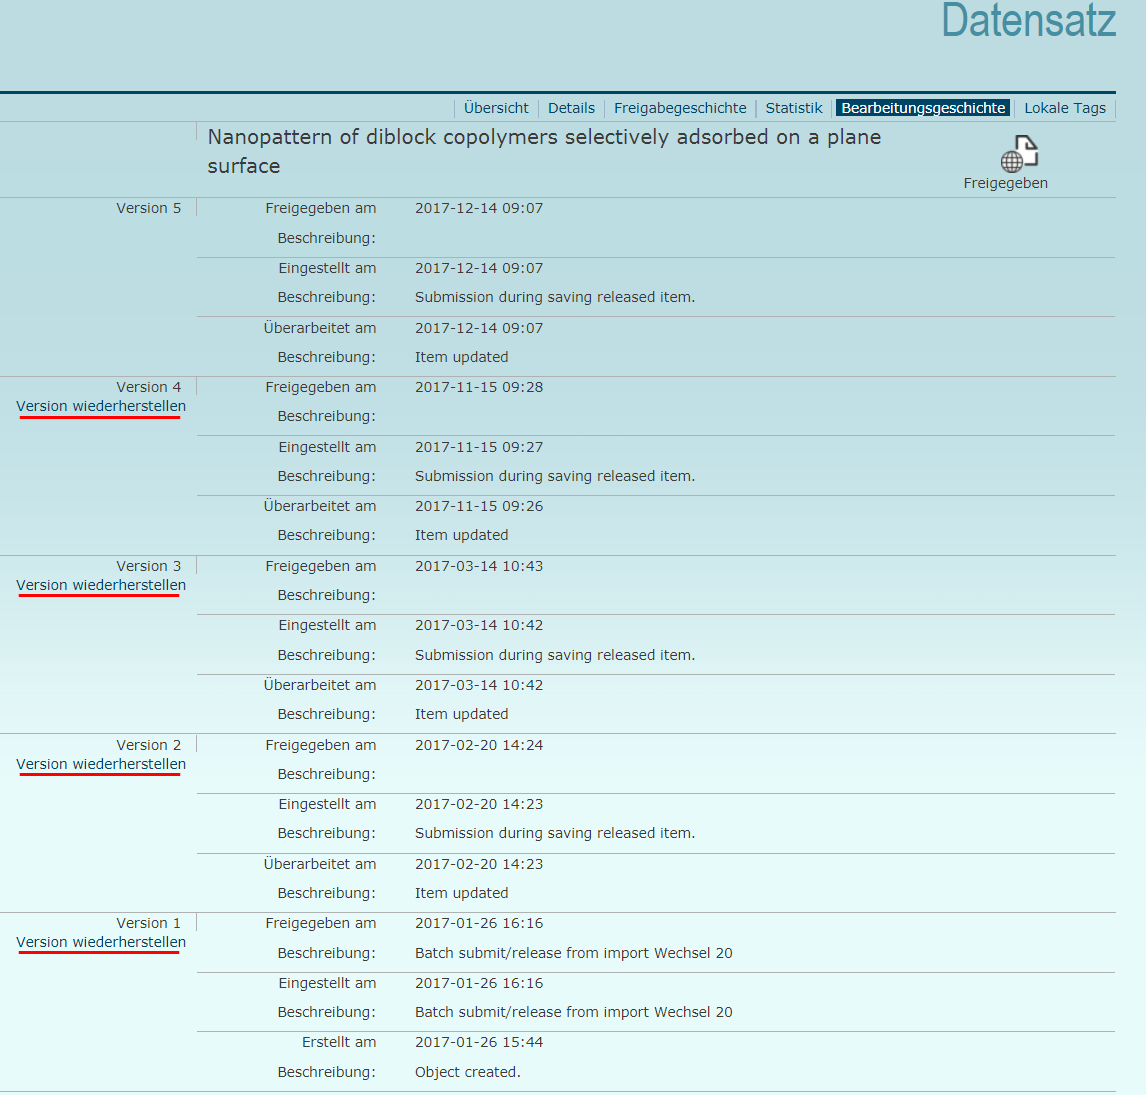Open the Freigabegeschichte tab

pos(680,108)
